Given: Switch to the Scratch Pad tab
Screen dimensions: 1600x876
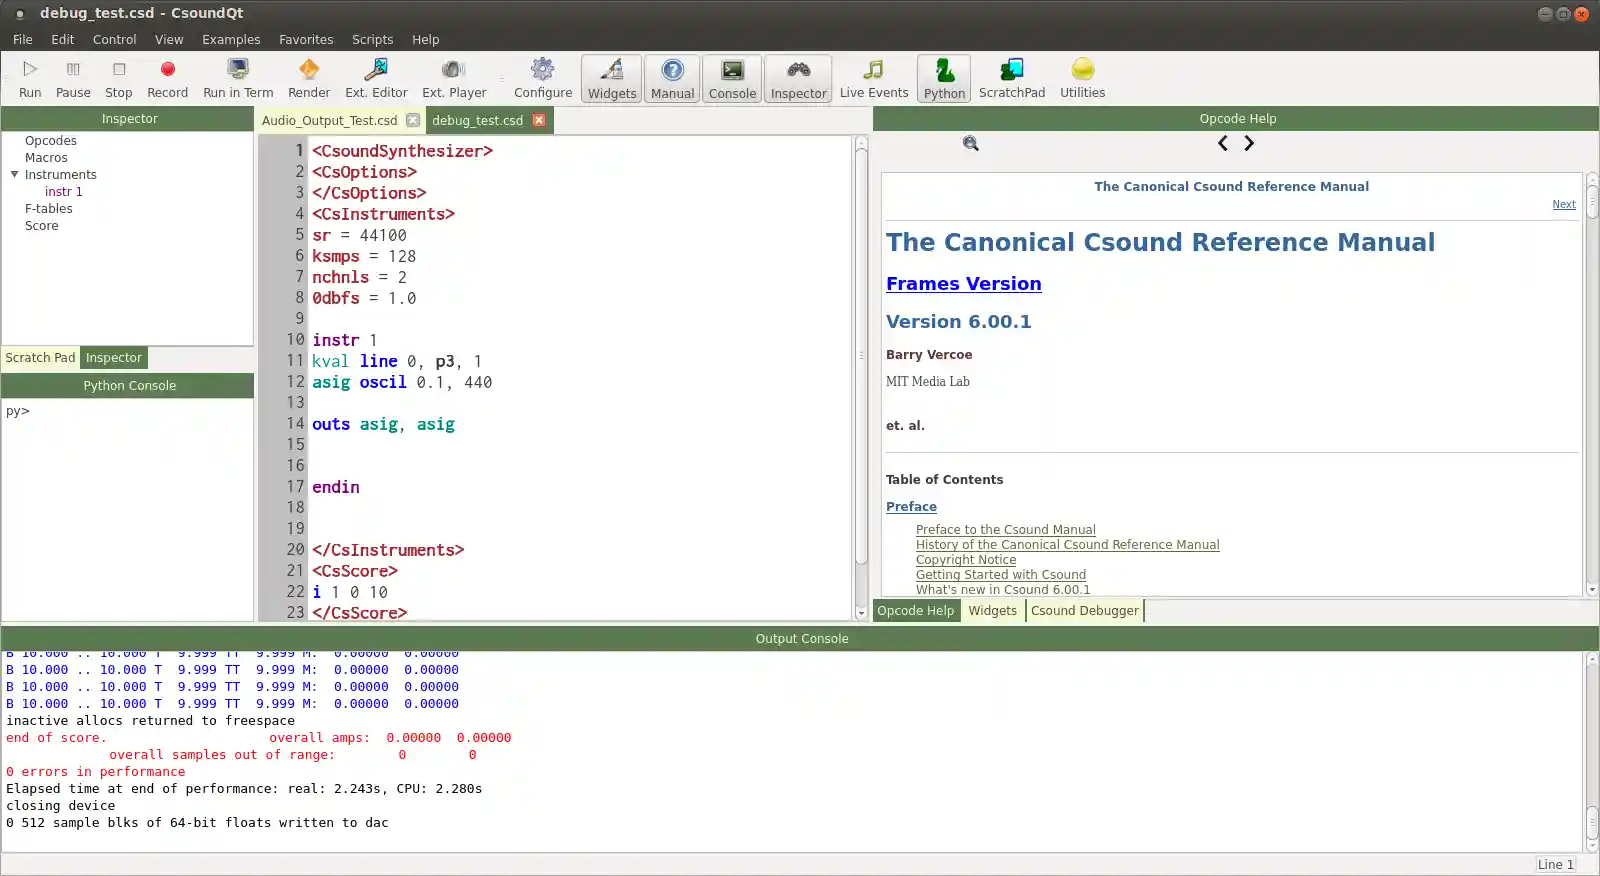Looking at the screenshot, I should tap(40, 358).
